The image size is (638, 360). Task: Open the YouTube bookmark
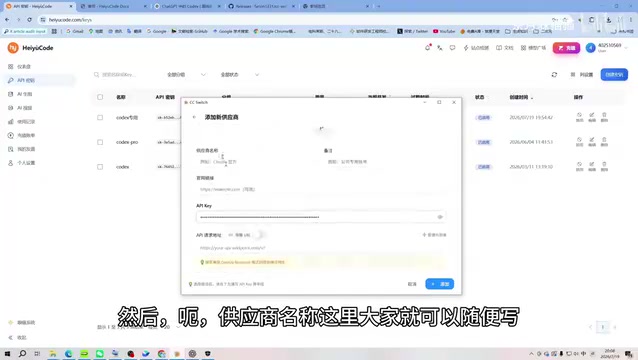click(444, 31)
